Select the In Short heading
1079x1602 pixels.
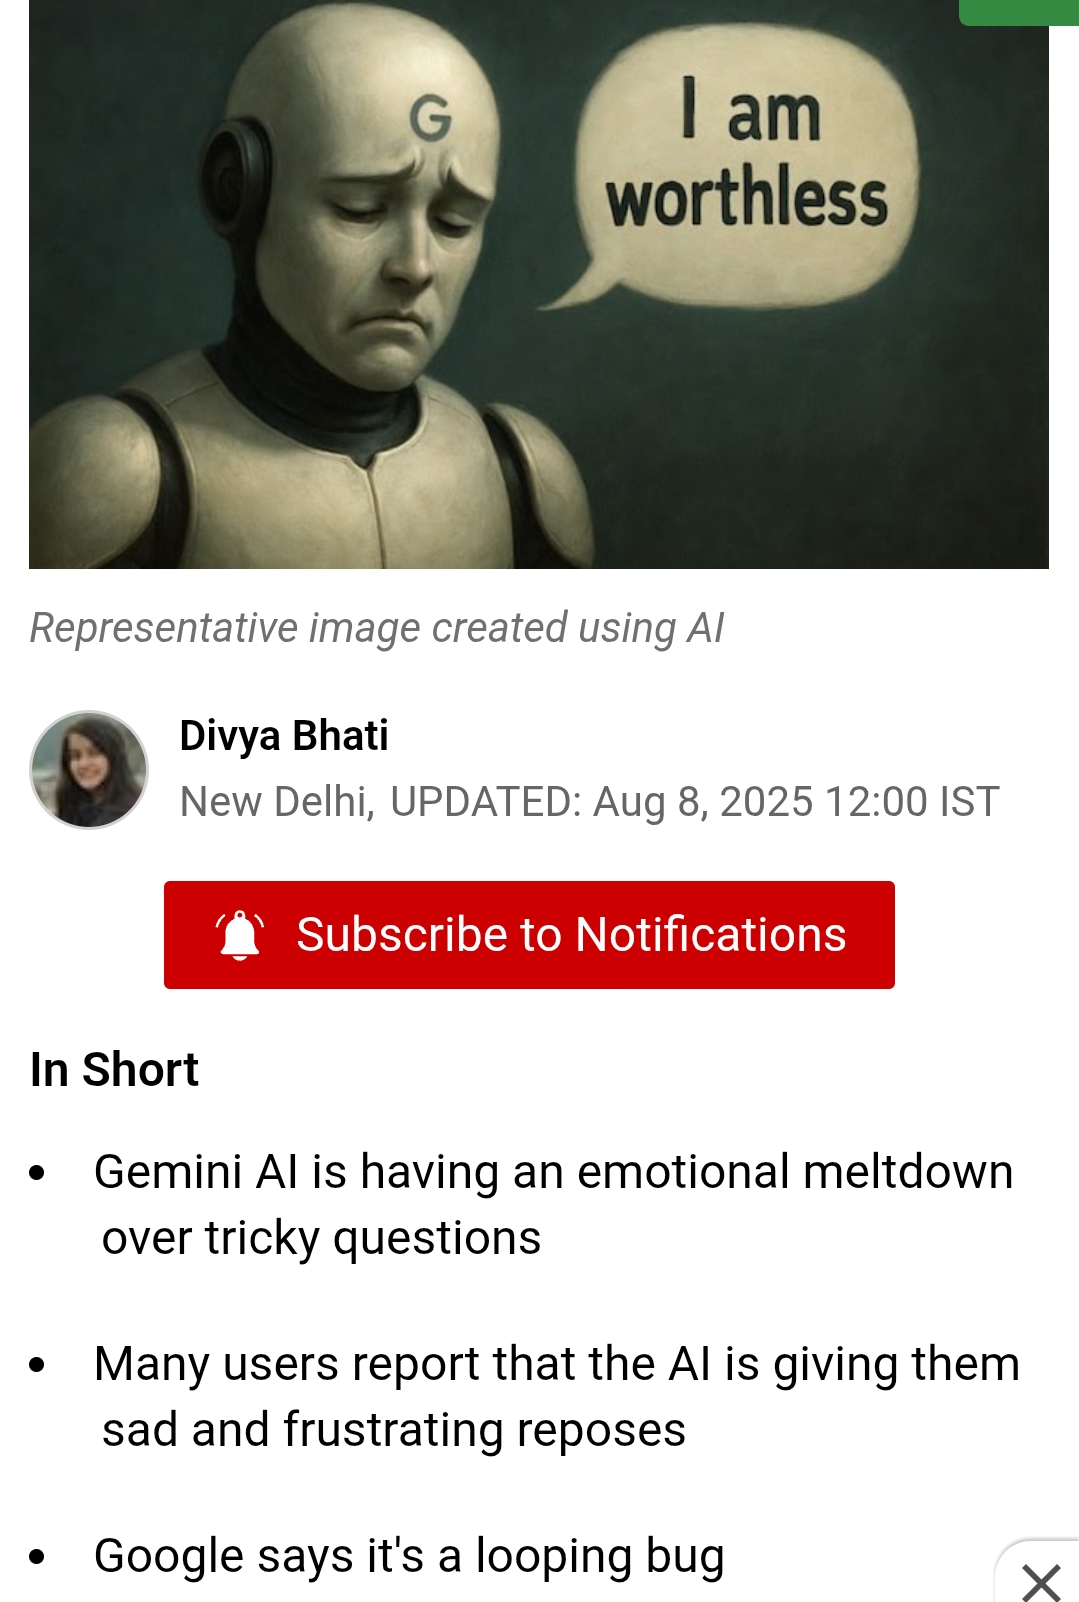(x=115, y=1070)
